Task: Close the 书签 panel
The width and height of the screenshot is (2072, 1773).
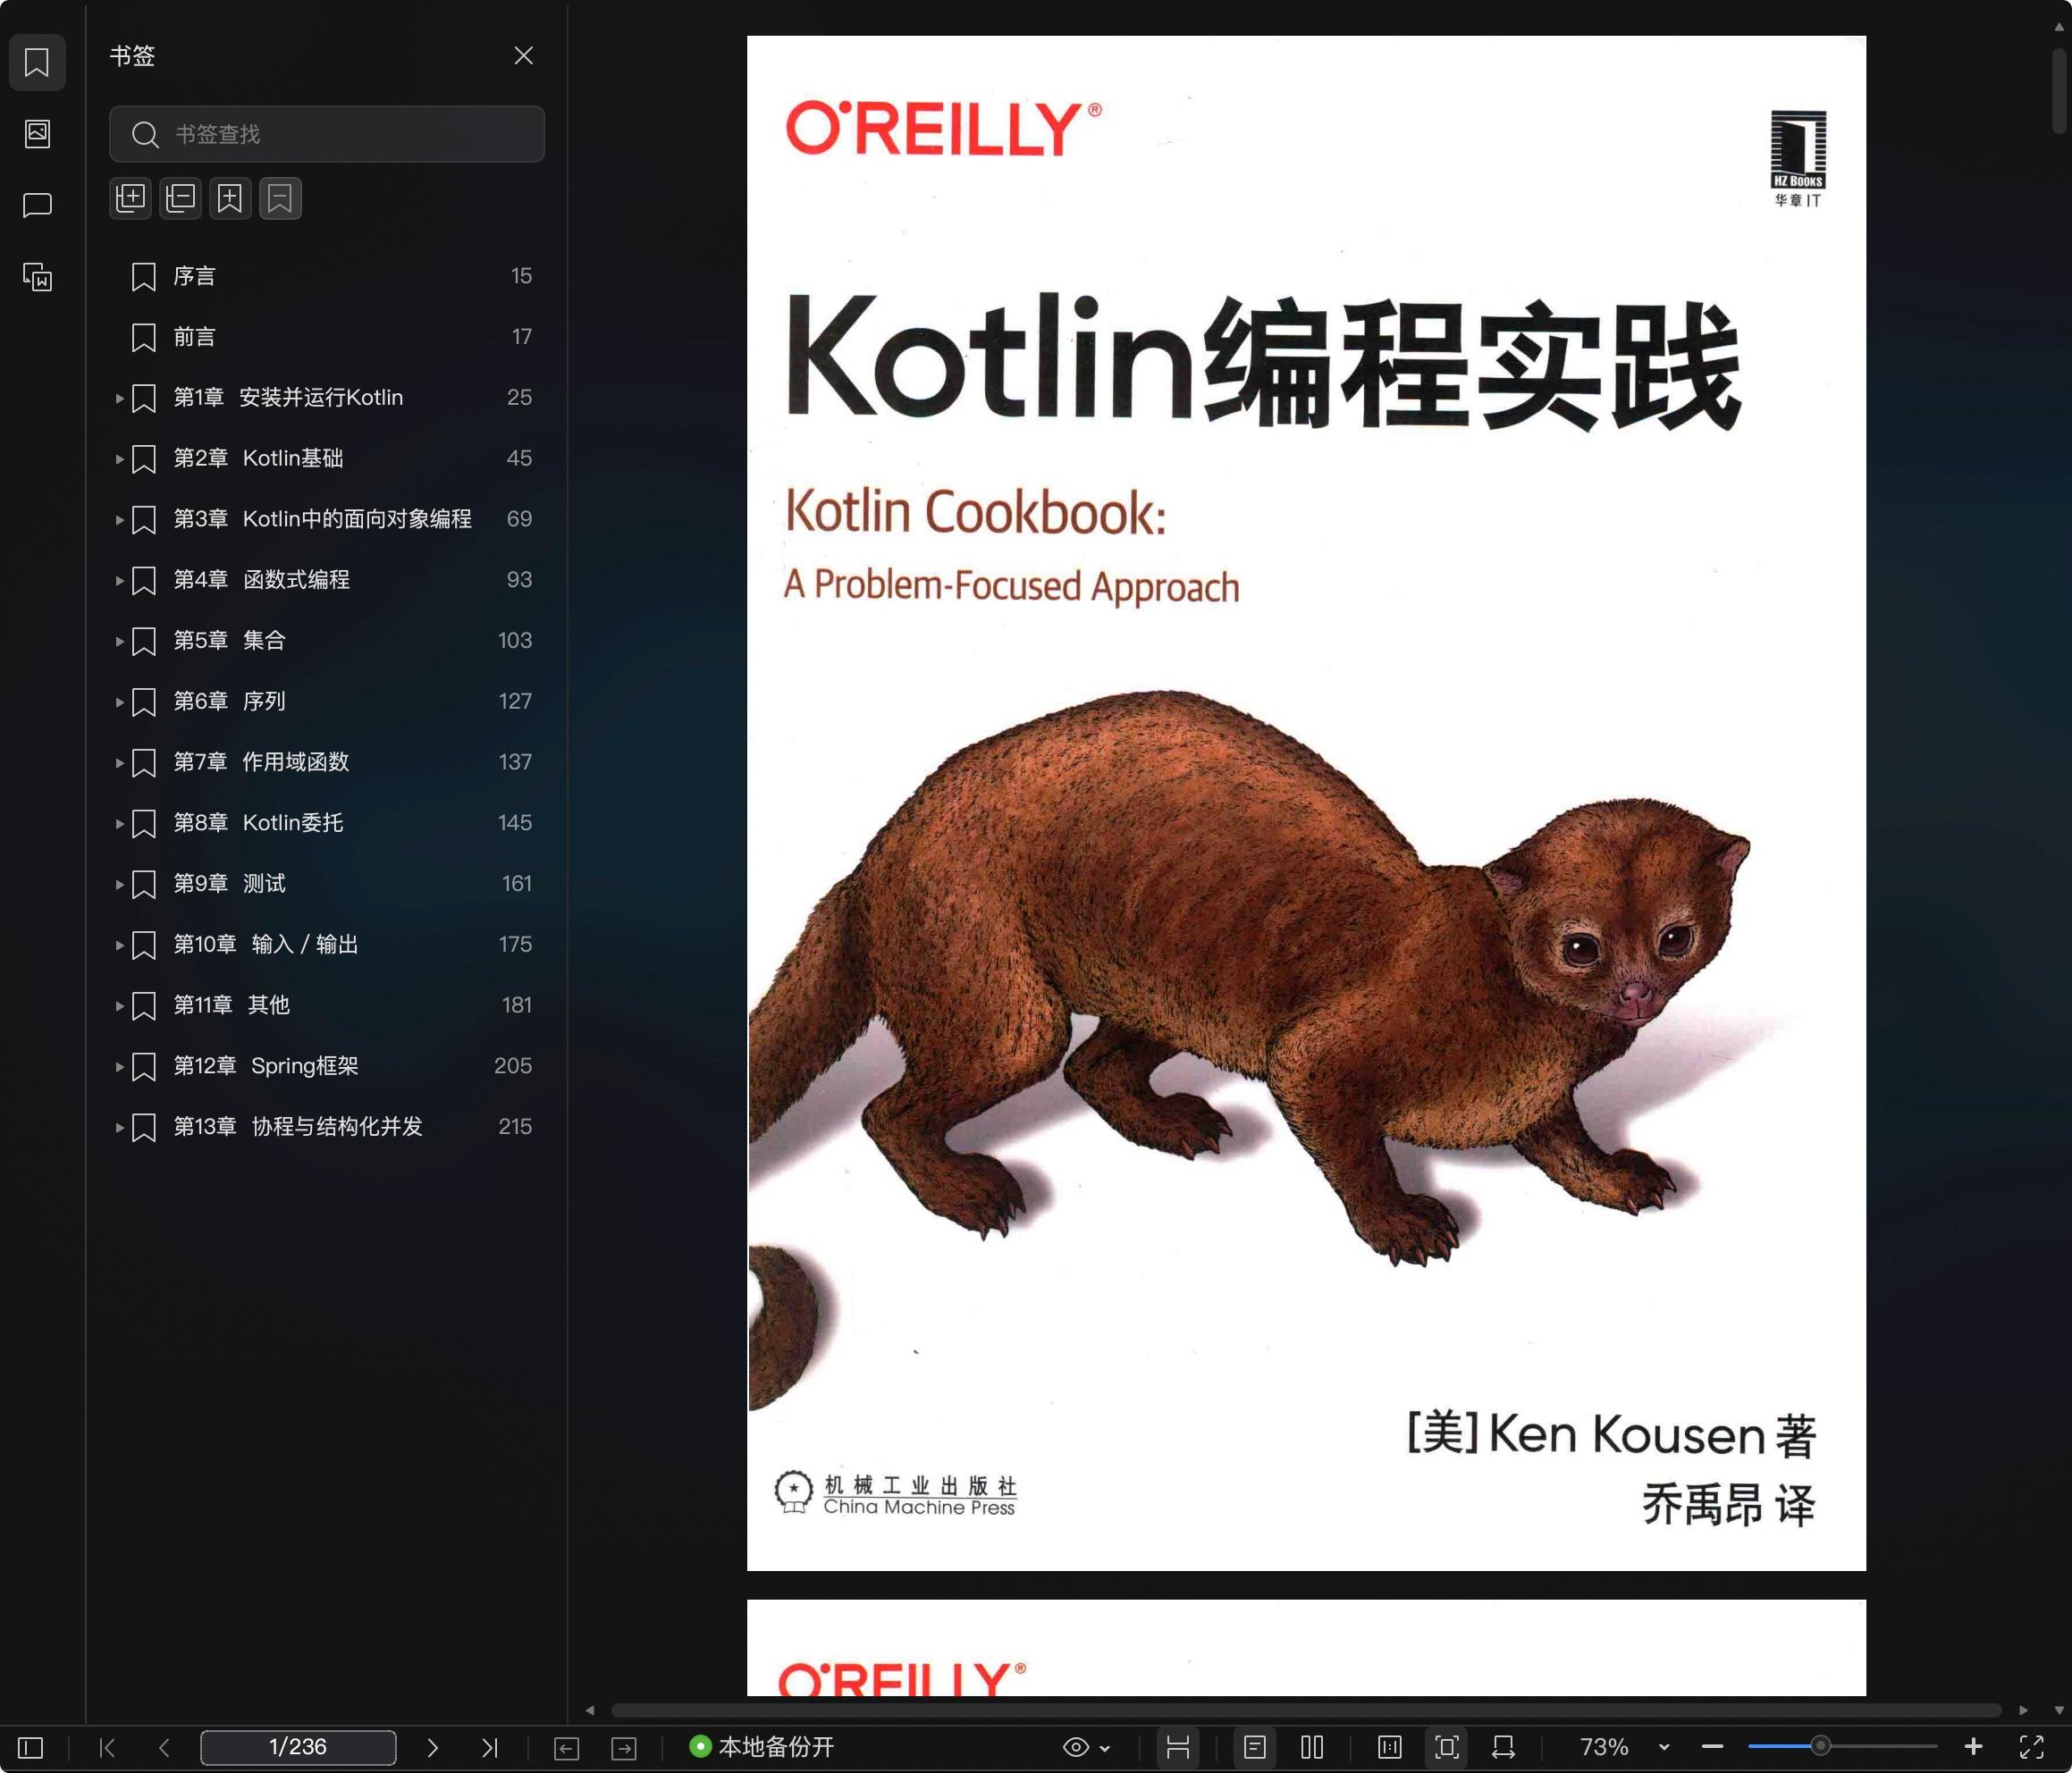Action: click(x=523, y=56)
